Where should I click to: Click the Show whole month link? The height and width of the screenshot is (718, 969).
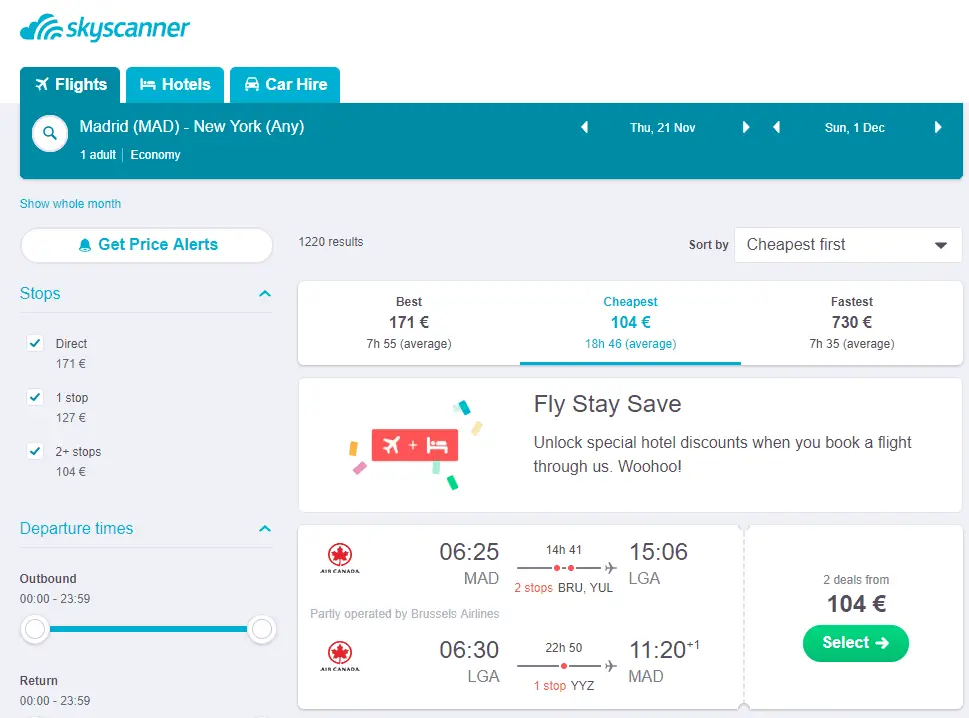point(70,204)
